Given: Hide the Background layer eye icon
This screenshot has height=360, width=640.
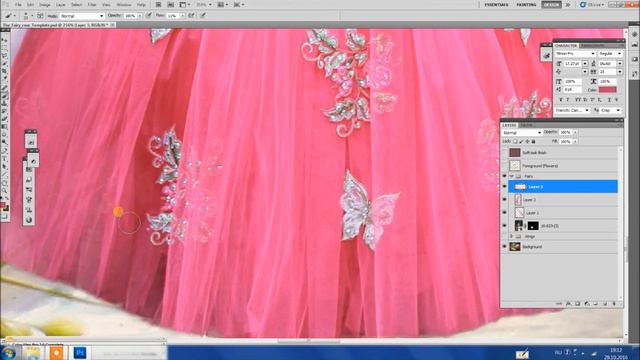Looking at the screenshot, I should (x=504, y=247).
